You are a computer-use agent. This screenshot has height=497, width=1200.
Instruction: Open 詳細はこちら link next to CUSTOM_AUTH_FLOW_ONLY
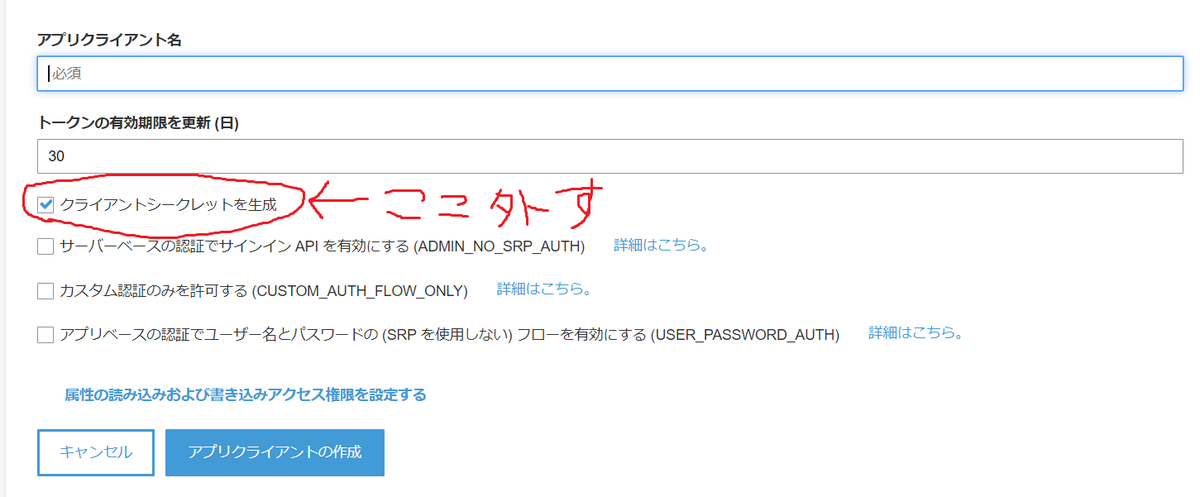(x=544, y=290)
